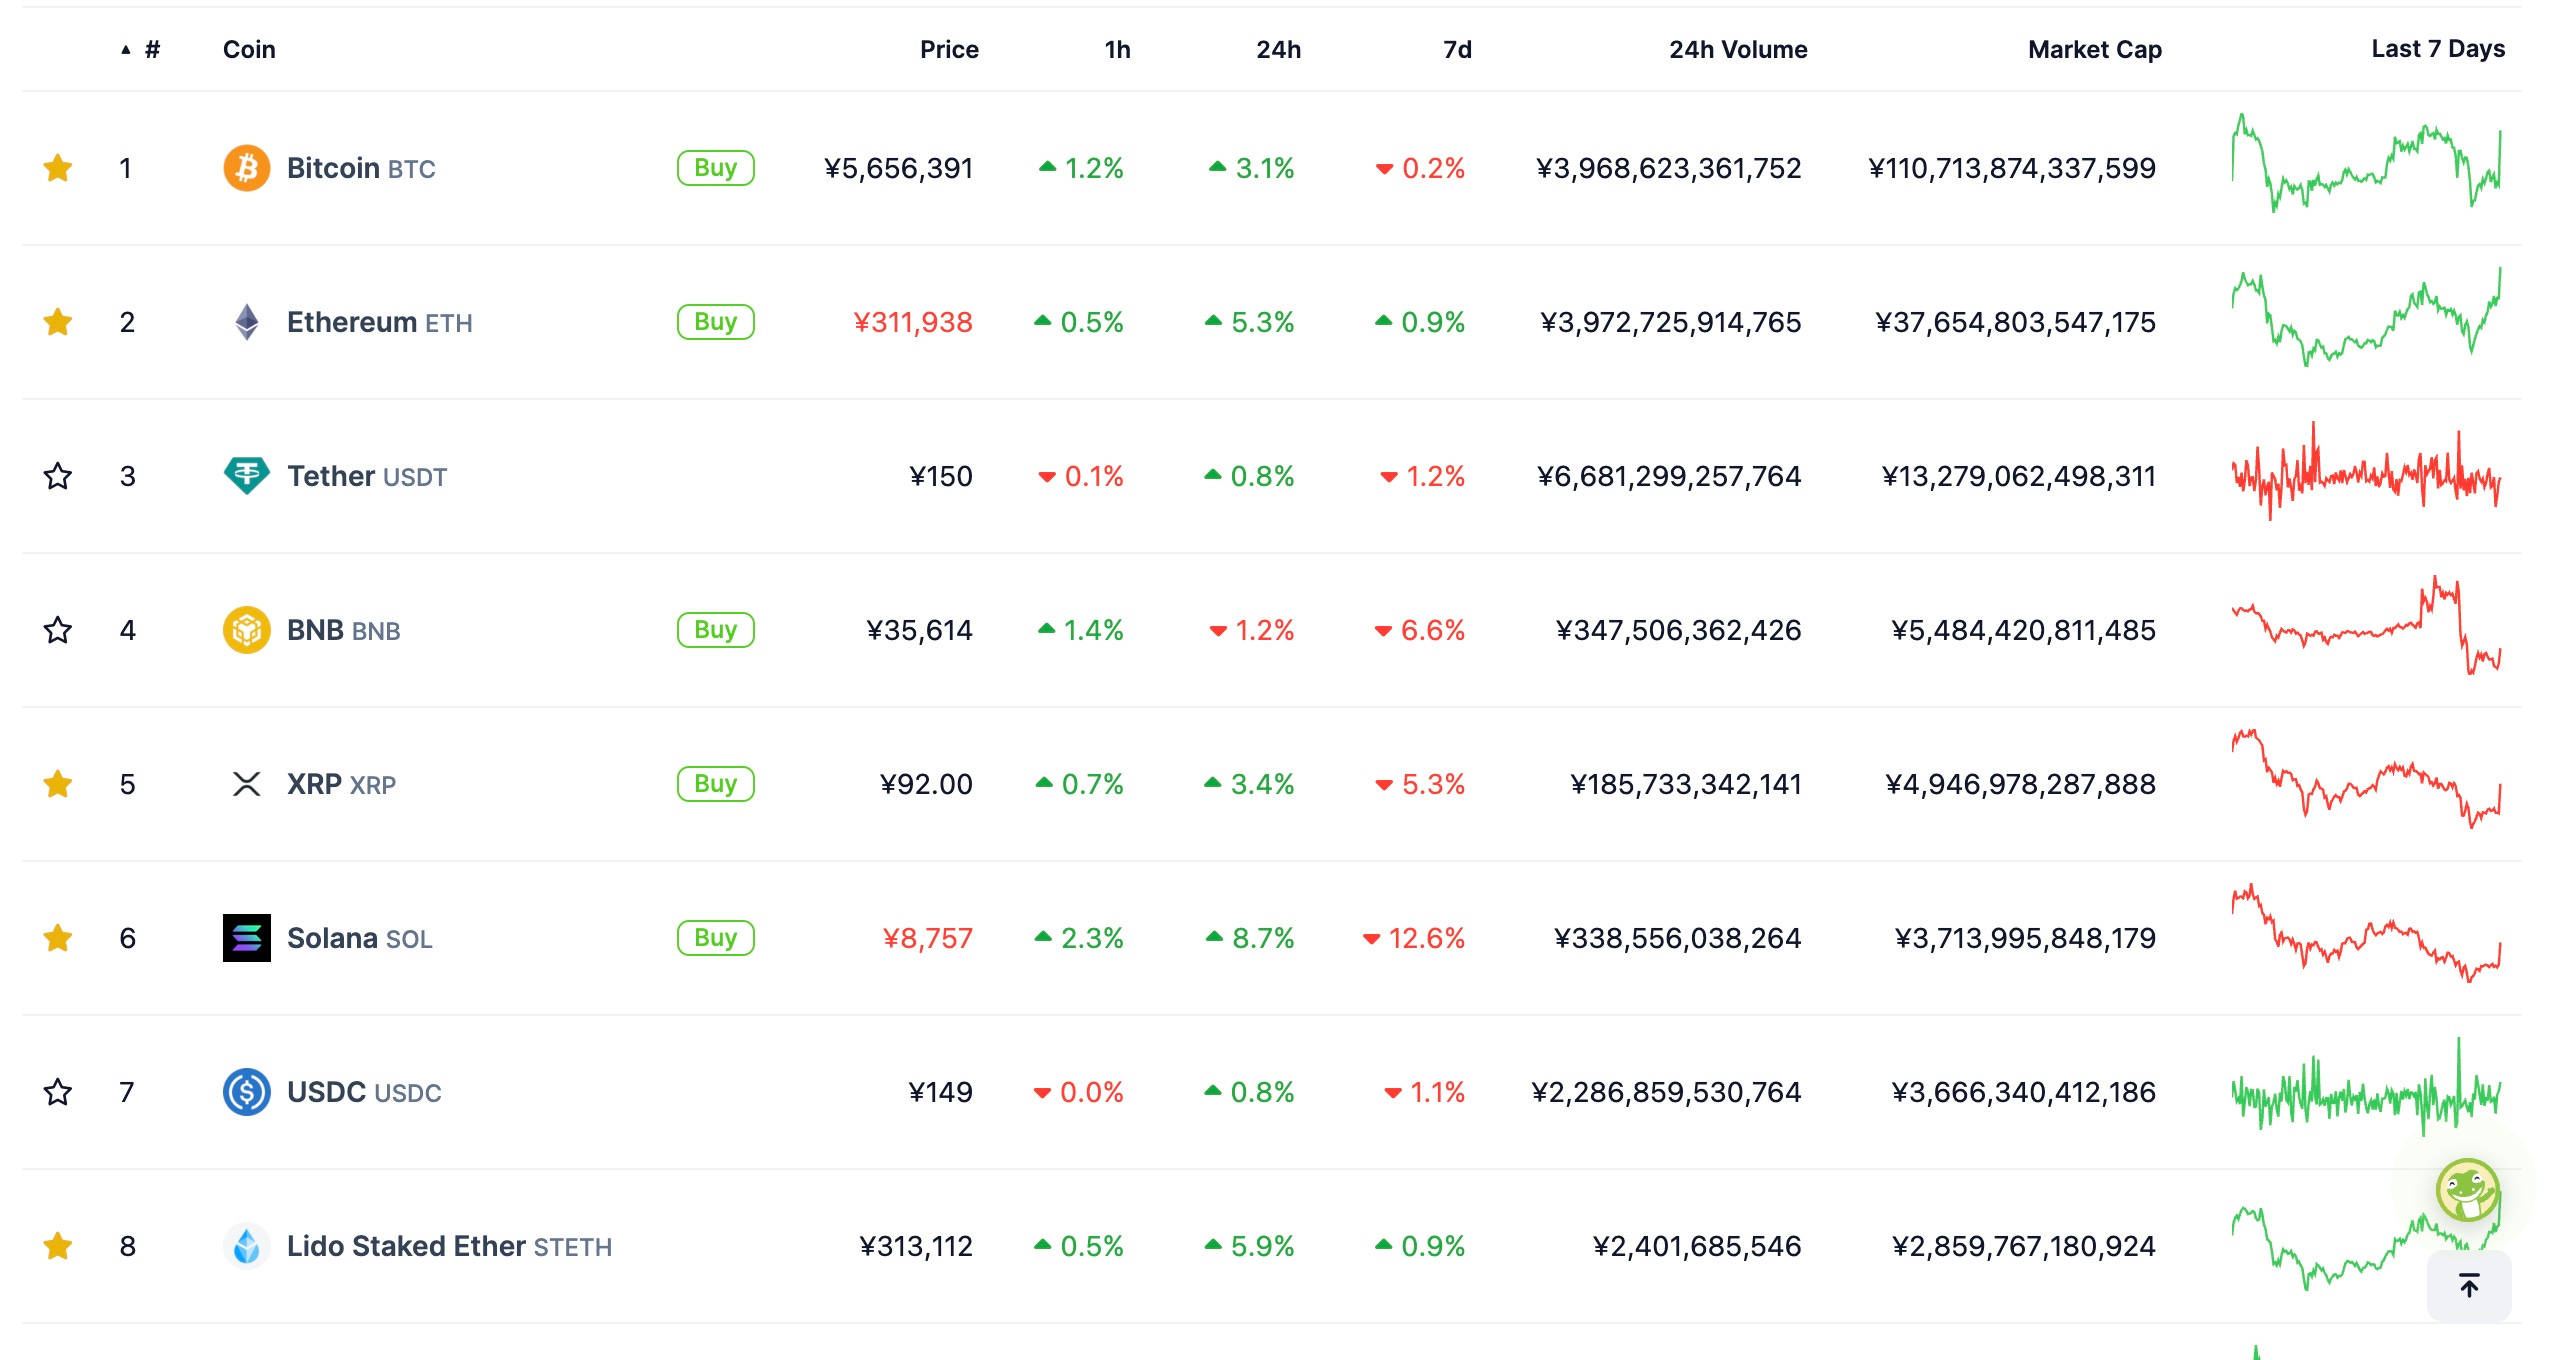Click the Lido Staked Ether logo
Image resolution: width=2552 pixels, height=1360 pixels.
[x=246, y=1246]
